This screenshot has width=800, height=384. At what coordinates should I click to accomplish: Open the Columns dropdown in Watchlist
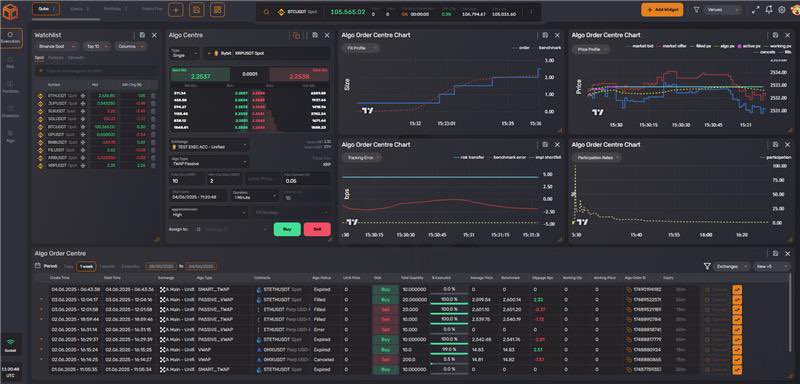coord(131,46)
